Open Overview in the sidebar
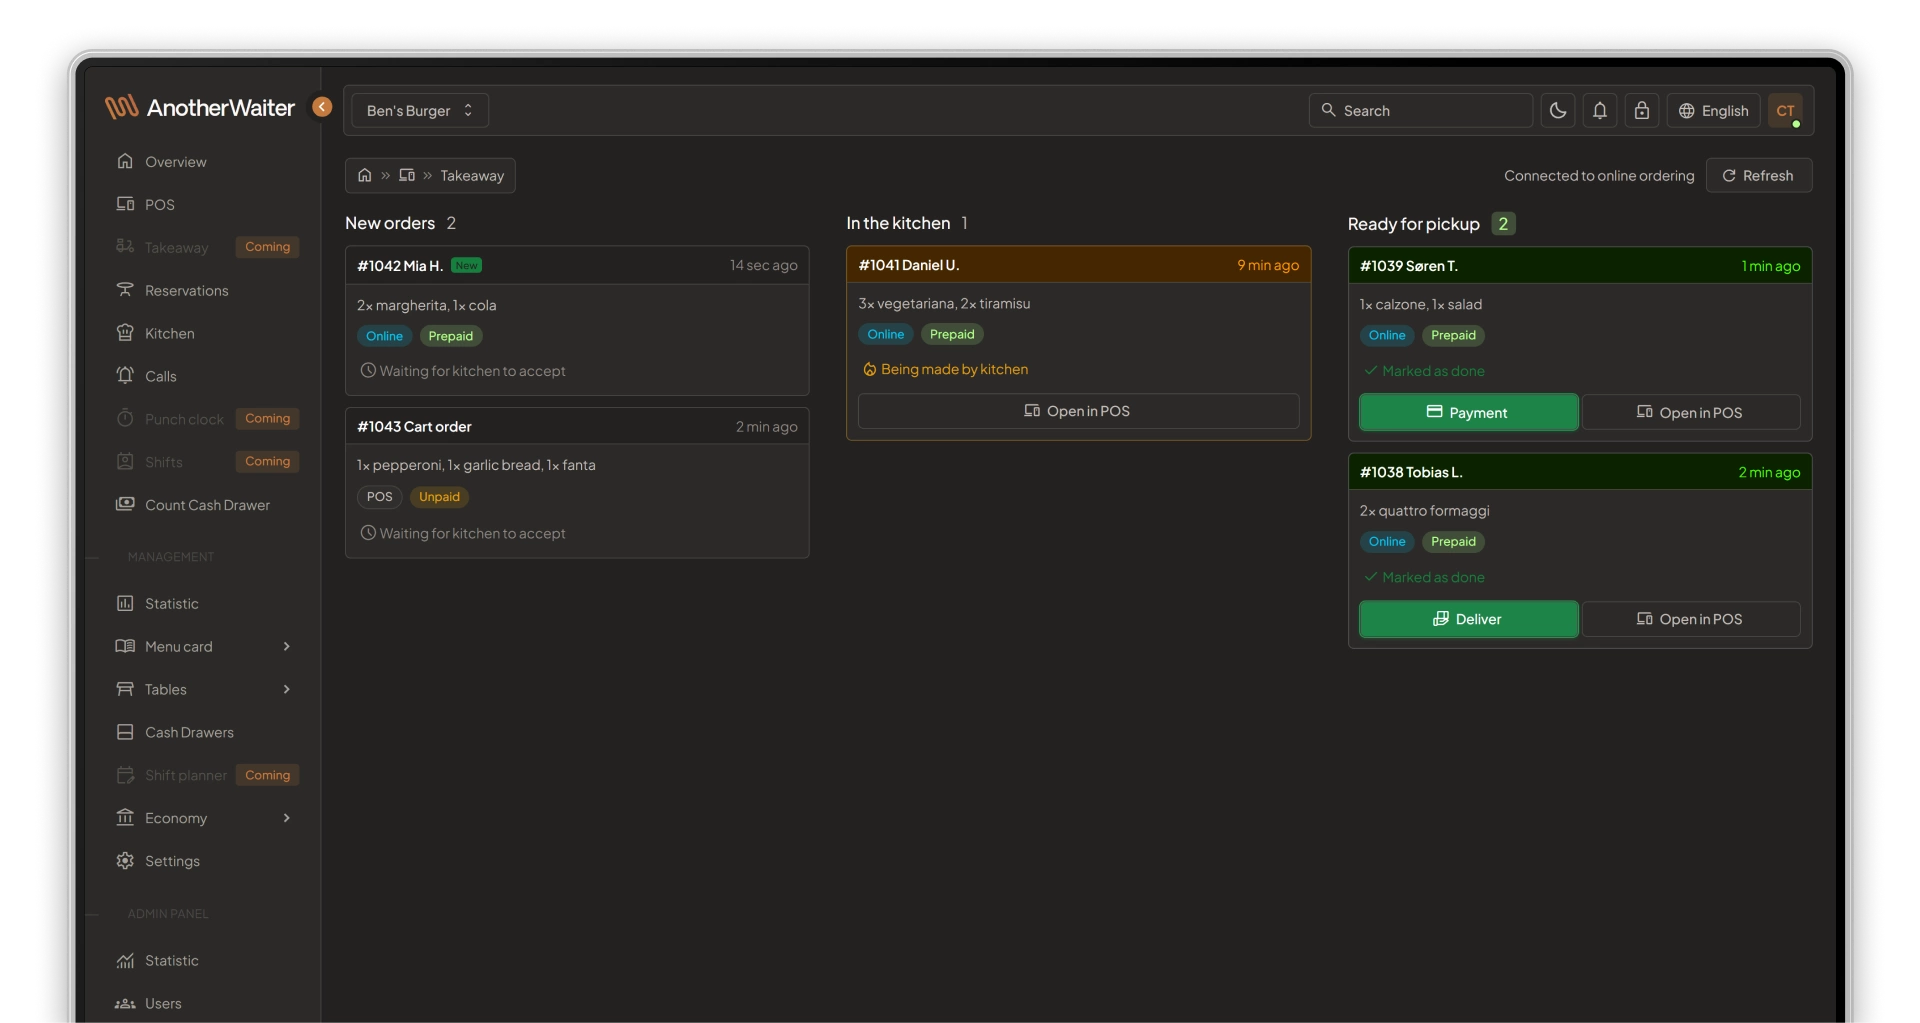 [x=207, y=161]
